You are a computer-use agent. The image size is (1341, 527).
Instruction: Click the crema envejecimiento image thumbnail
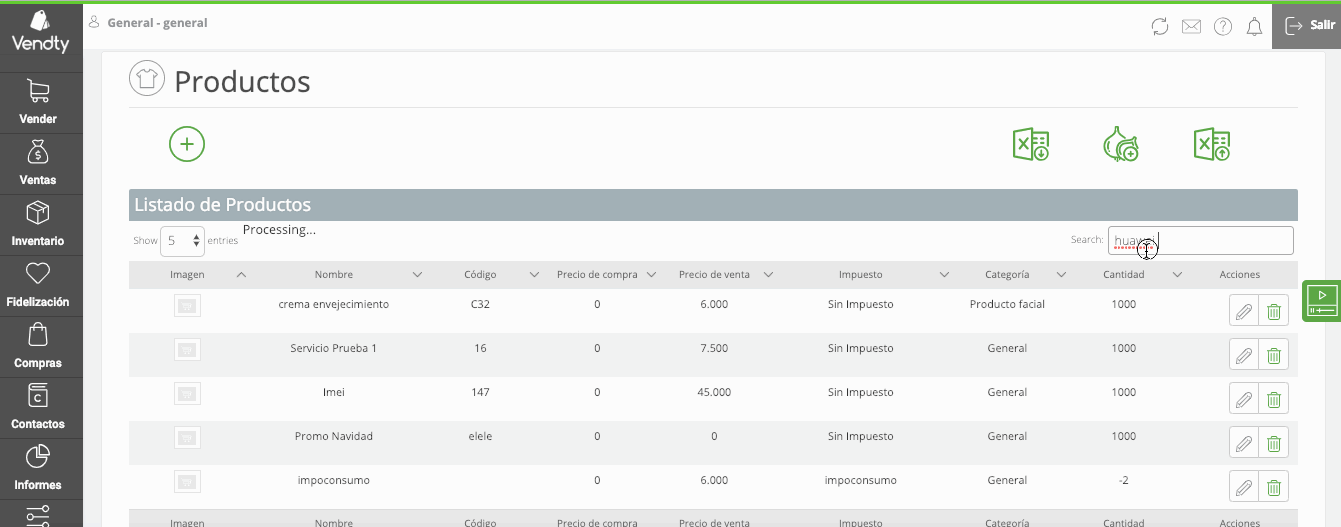tap(187, 305)
